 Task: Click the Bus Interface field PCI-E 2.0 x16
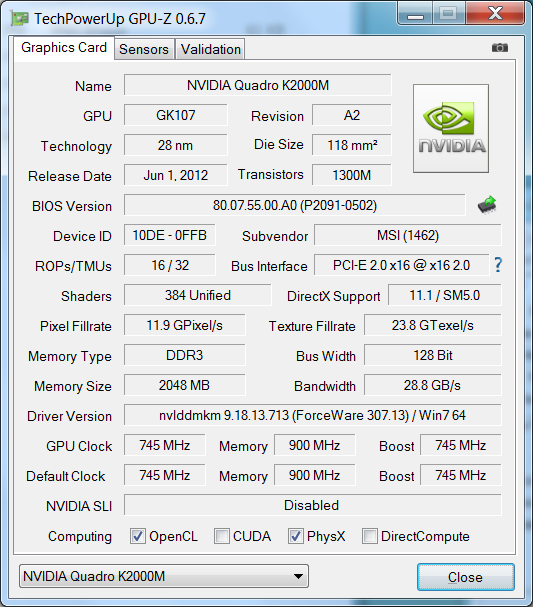point(401,265)
